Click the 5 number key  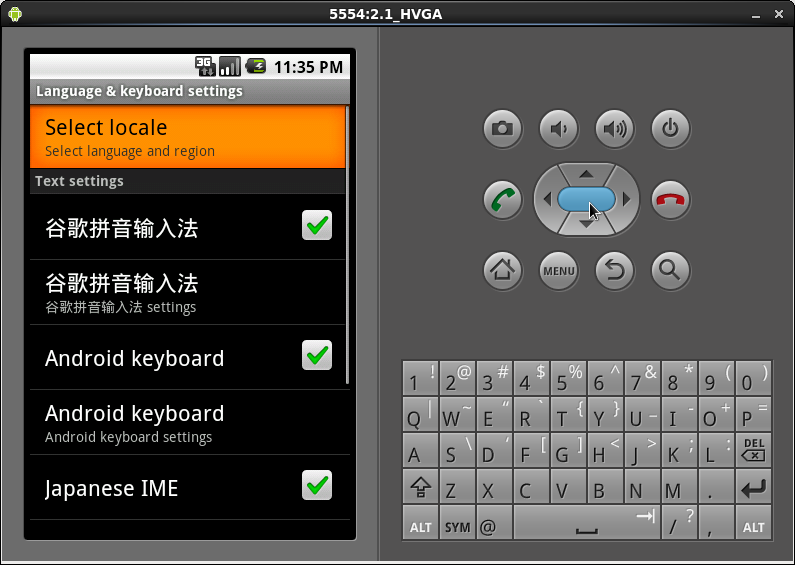pos(568,378)
